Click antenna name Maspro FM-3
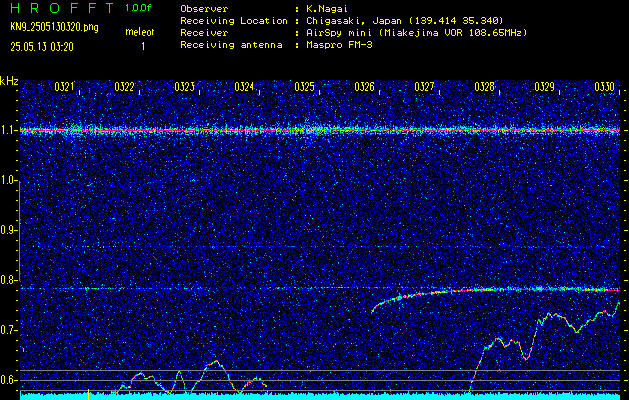This screenshot has height=400, width=629. click(339, 45)
